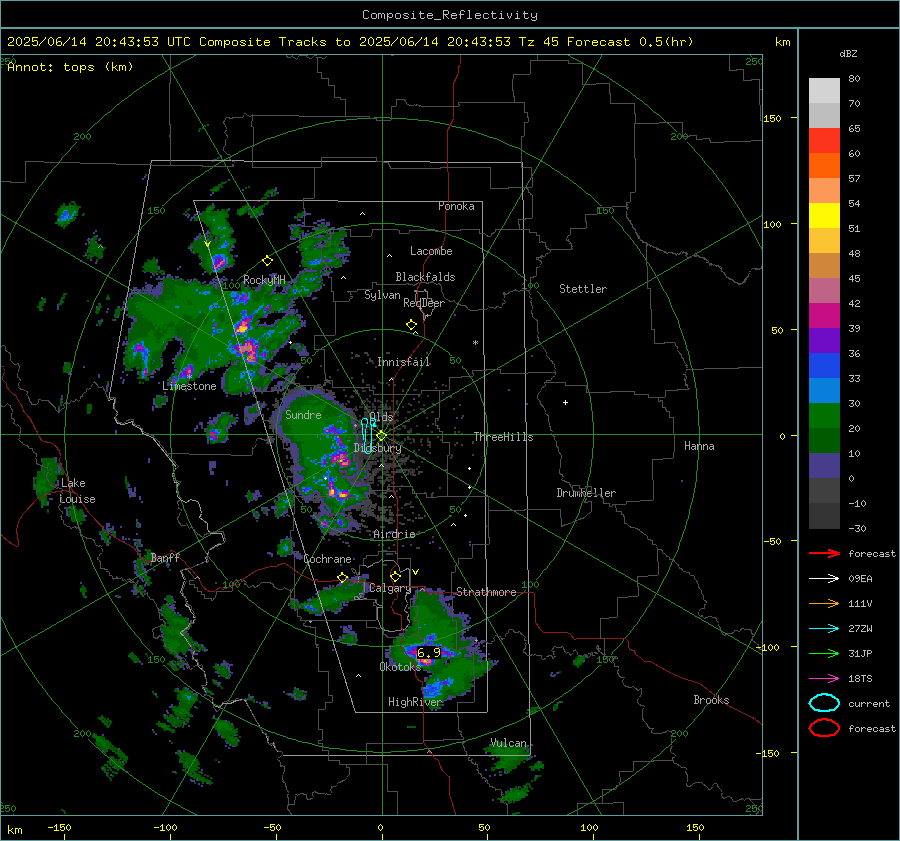900x841 pixels.
Task: Click the yellow diamond at radar center
Action: coord(381,436)
